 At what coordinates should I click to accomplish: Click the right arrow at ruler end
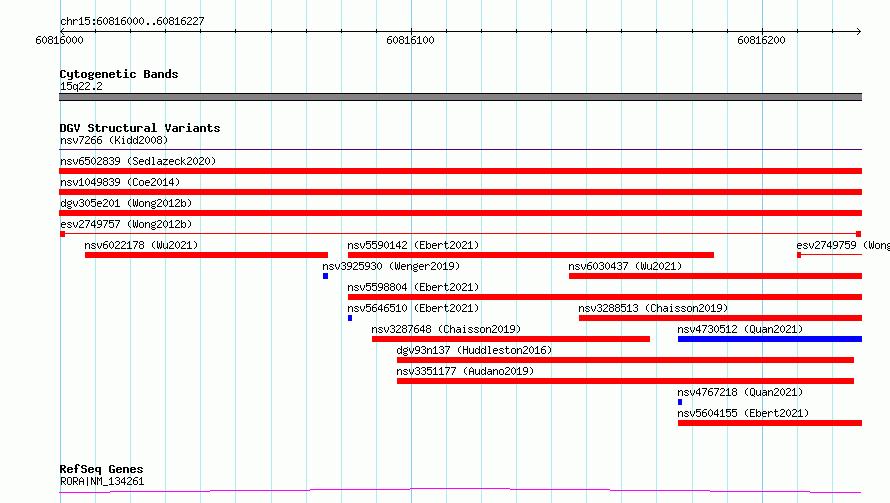[x=858, y=31]
